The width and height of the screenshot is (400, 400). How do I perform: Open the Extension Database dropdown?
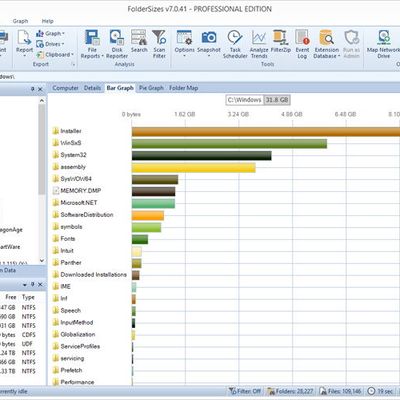point(327,44)
